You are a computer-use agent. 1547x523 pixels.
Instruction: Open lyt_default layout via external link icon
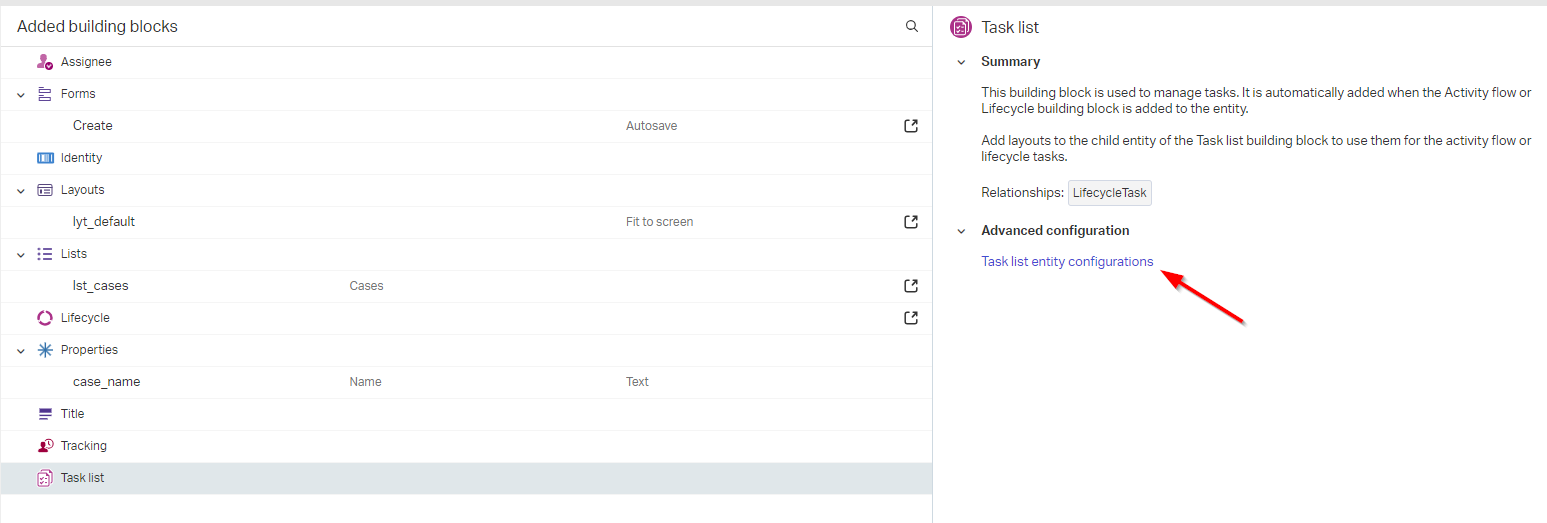tap(910, 222)
